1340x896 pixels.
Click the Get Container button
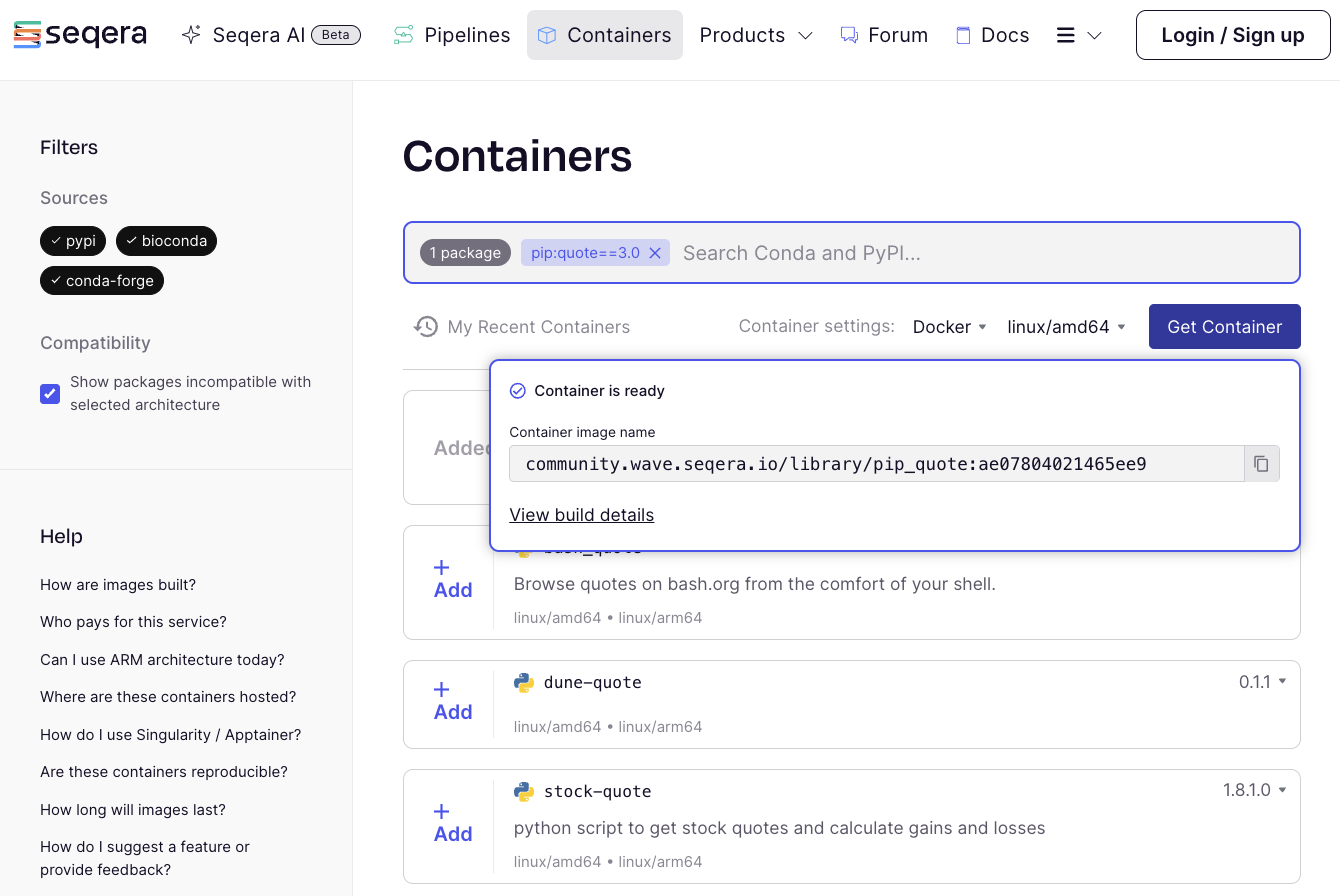1224,326
